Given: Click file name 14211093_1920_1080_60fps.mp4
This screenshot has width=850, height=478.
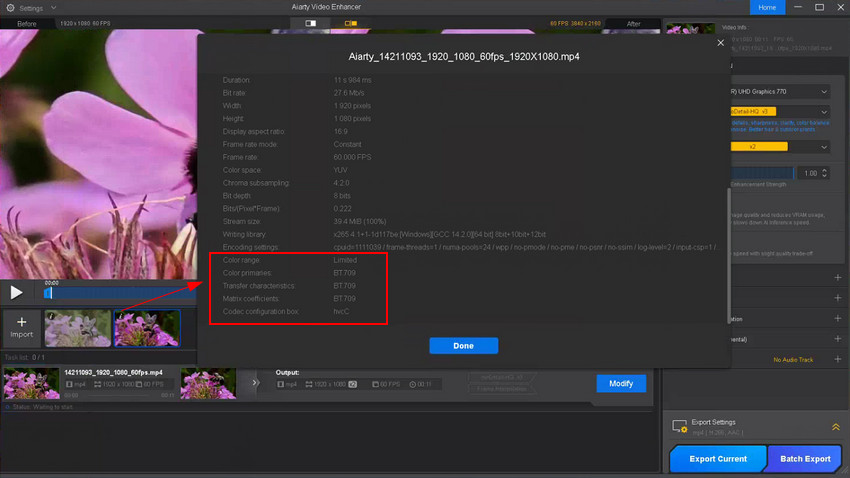Looking at the screenshot, I should pyautogui.click(x=113, y=372).
